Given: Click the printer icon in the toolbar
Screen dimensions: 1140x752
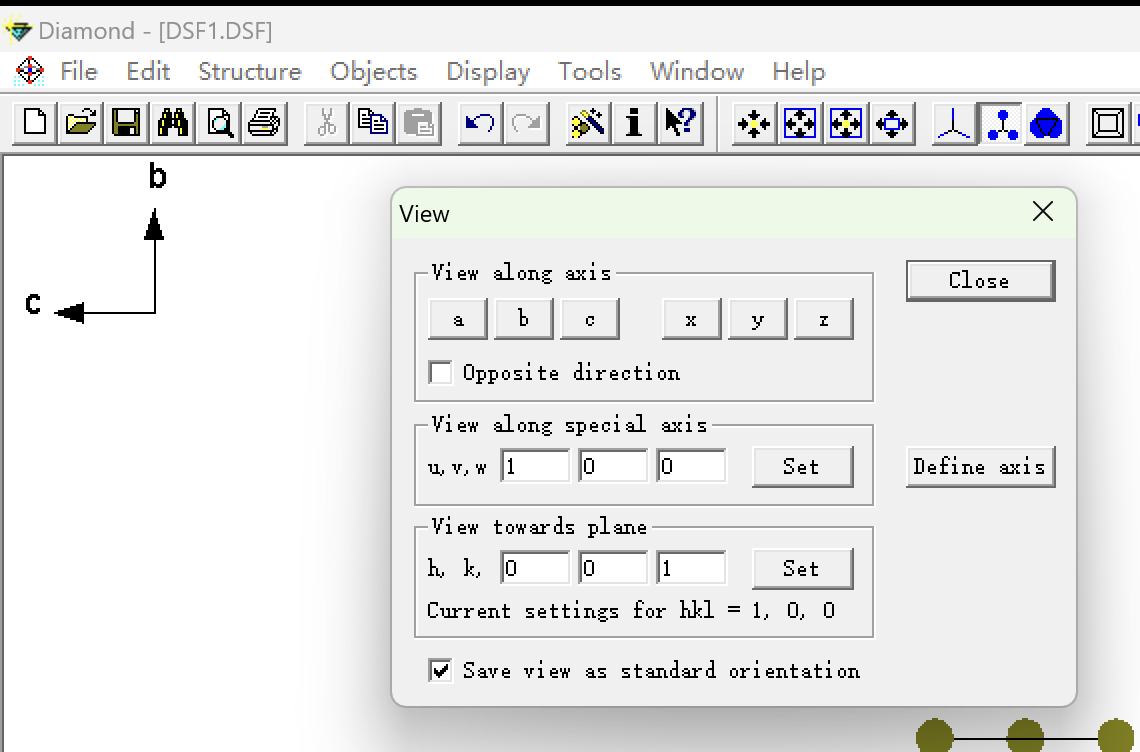Looking at the screenshot, I should (265, 123).
